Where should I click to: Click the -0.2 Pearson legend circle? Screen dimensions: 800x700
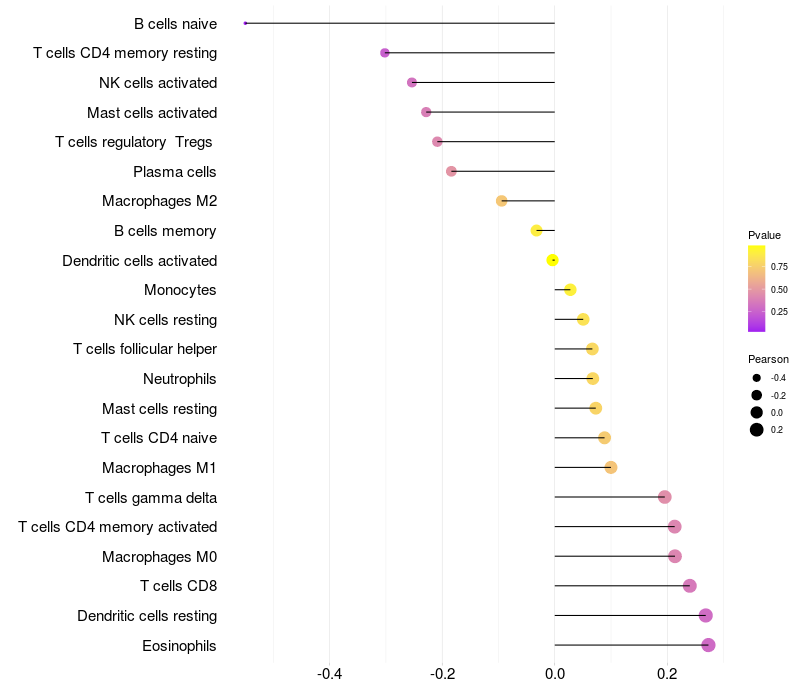pyautogui.click(x=757, y=395)
